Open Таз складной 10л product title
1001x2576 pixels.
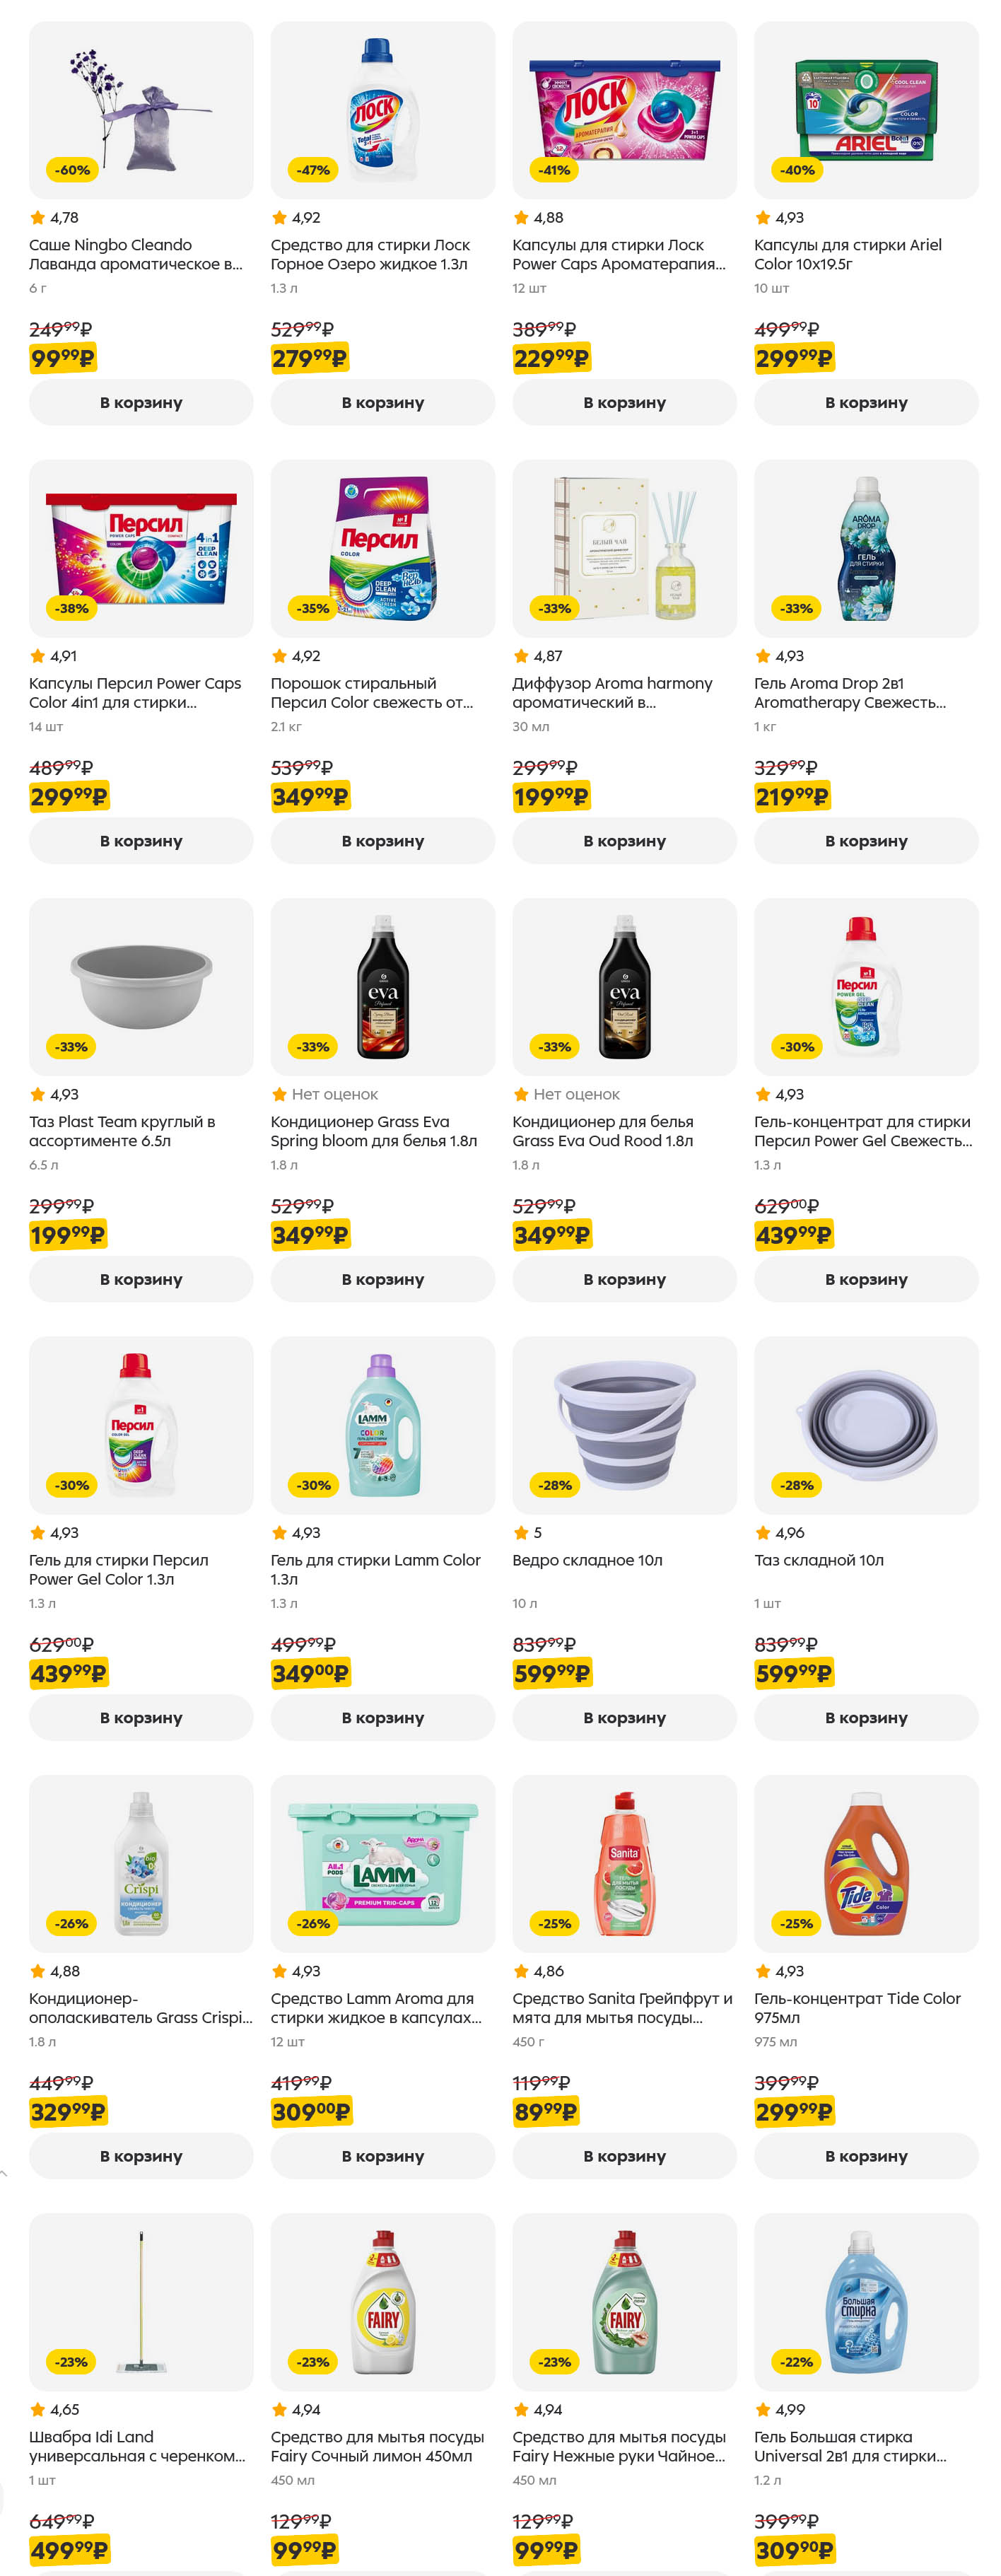[x=818, y=1560]
